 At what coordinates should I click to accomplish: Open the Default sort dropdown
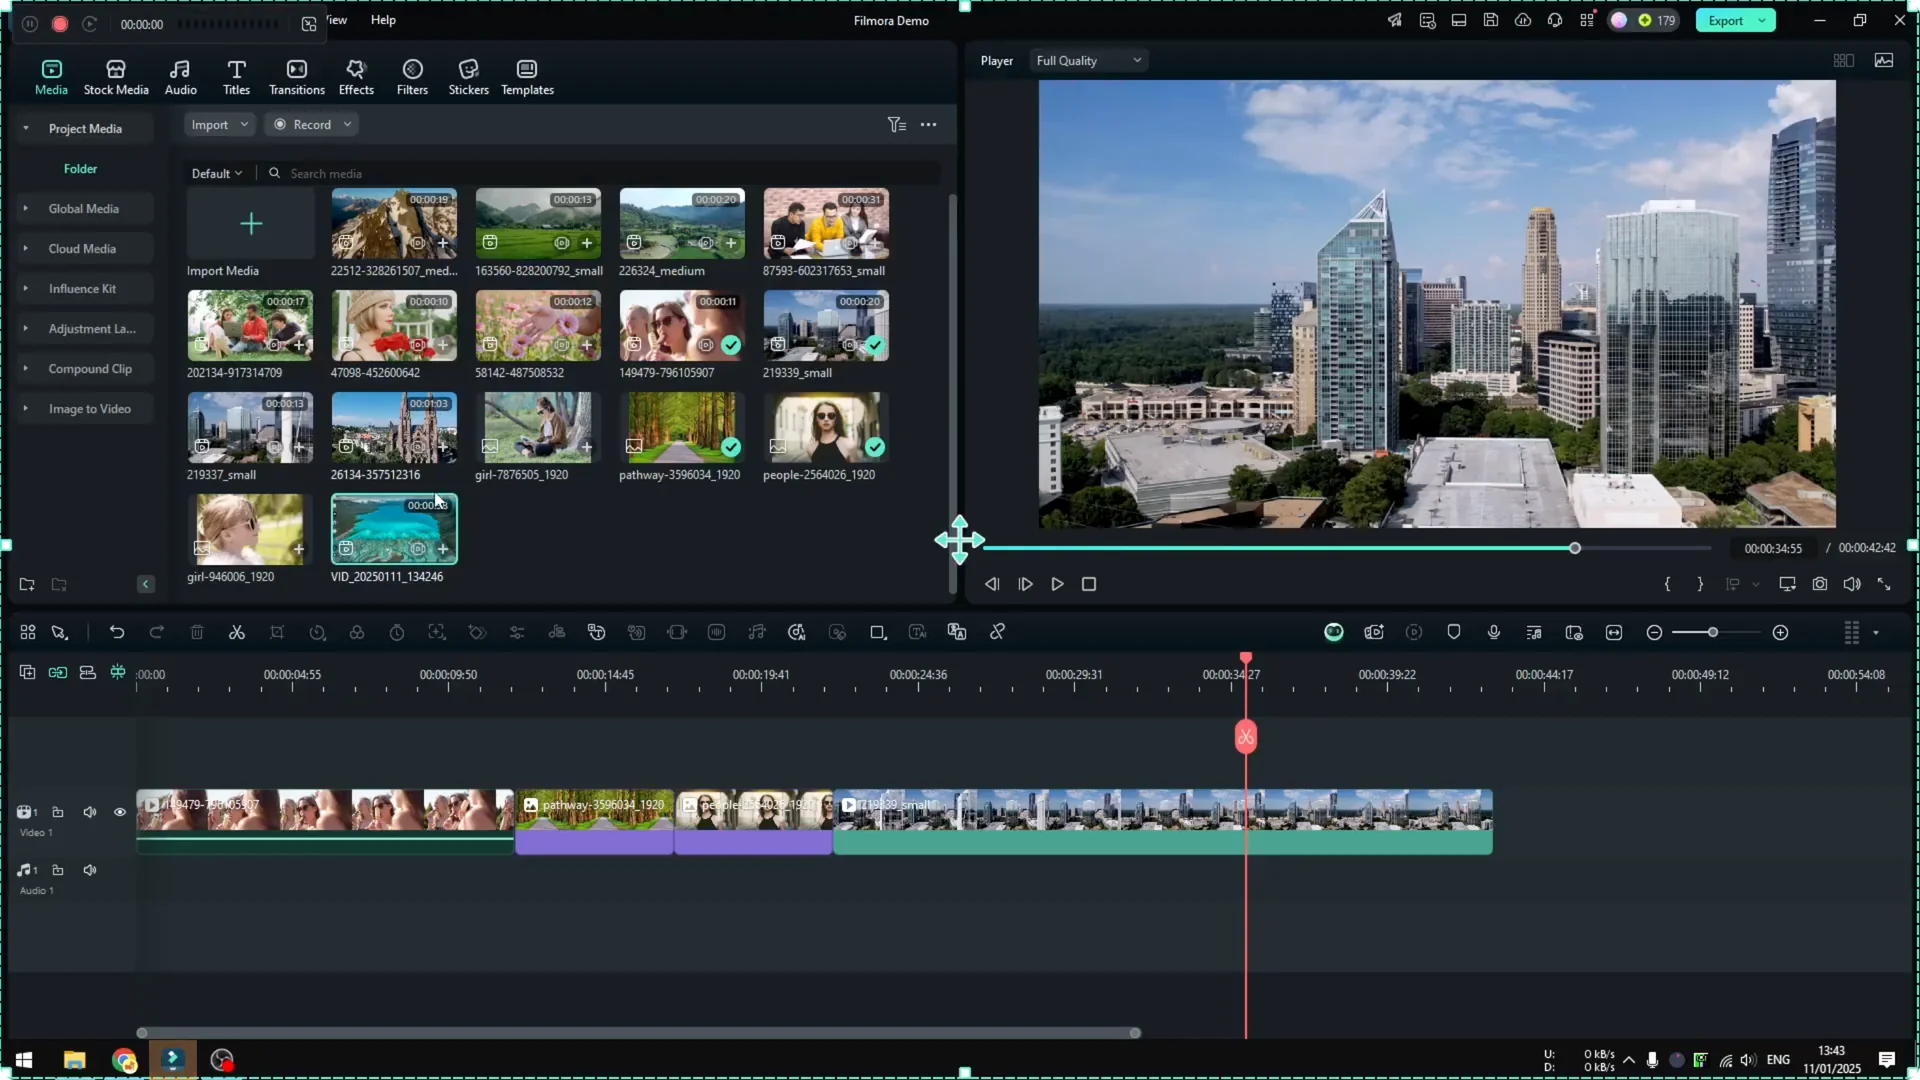217,173
